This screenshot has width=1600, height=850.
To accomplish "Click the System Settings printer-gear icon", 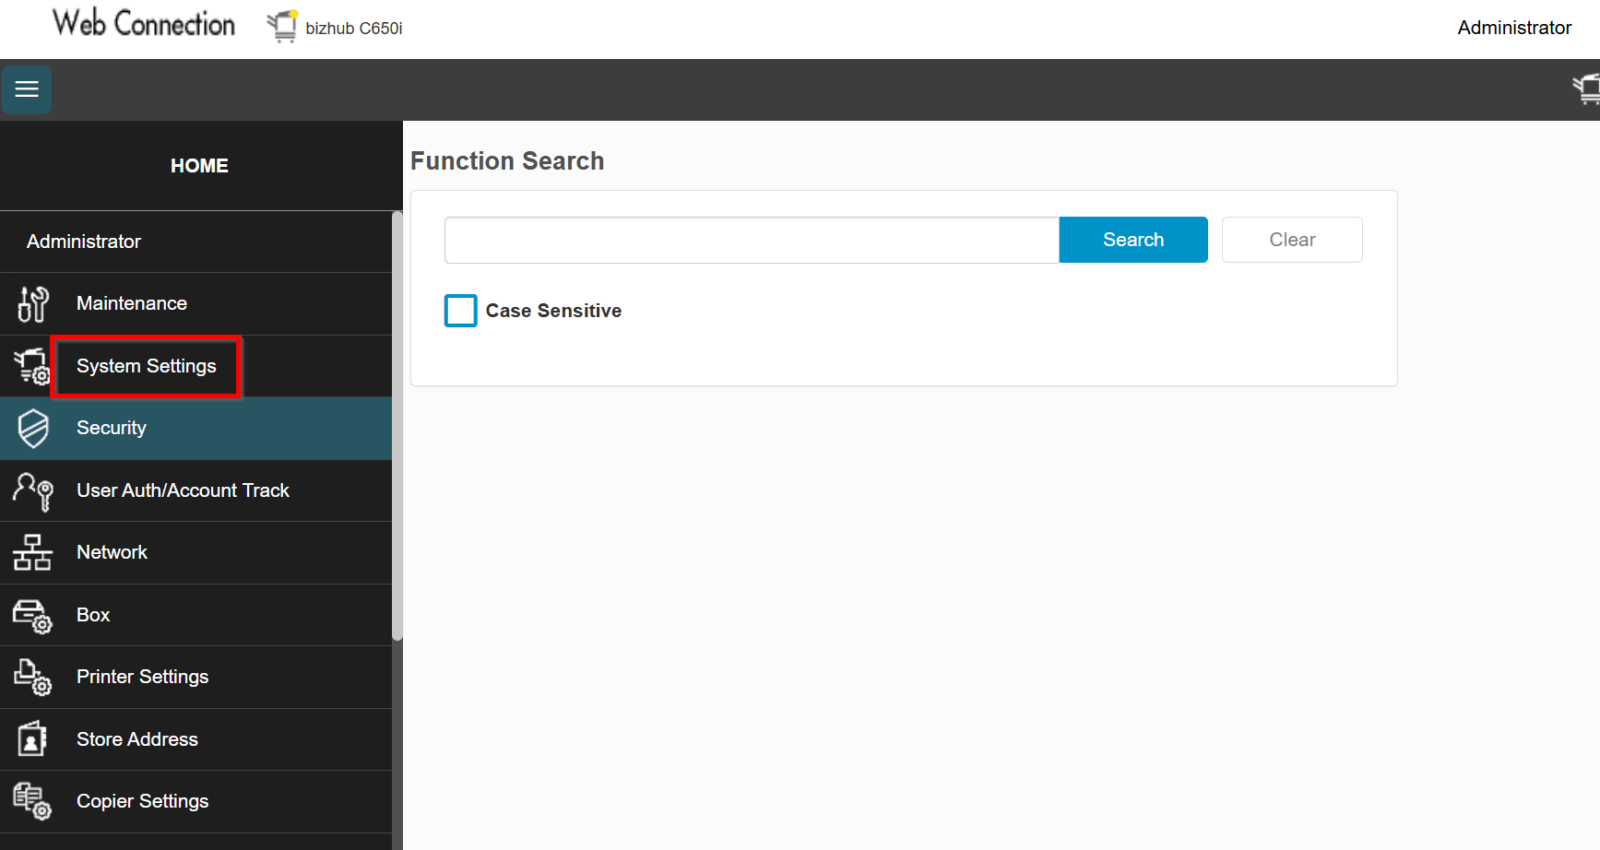I will tap(32, 367).
